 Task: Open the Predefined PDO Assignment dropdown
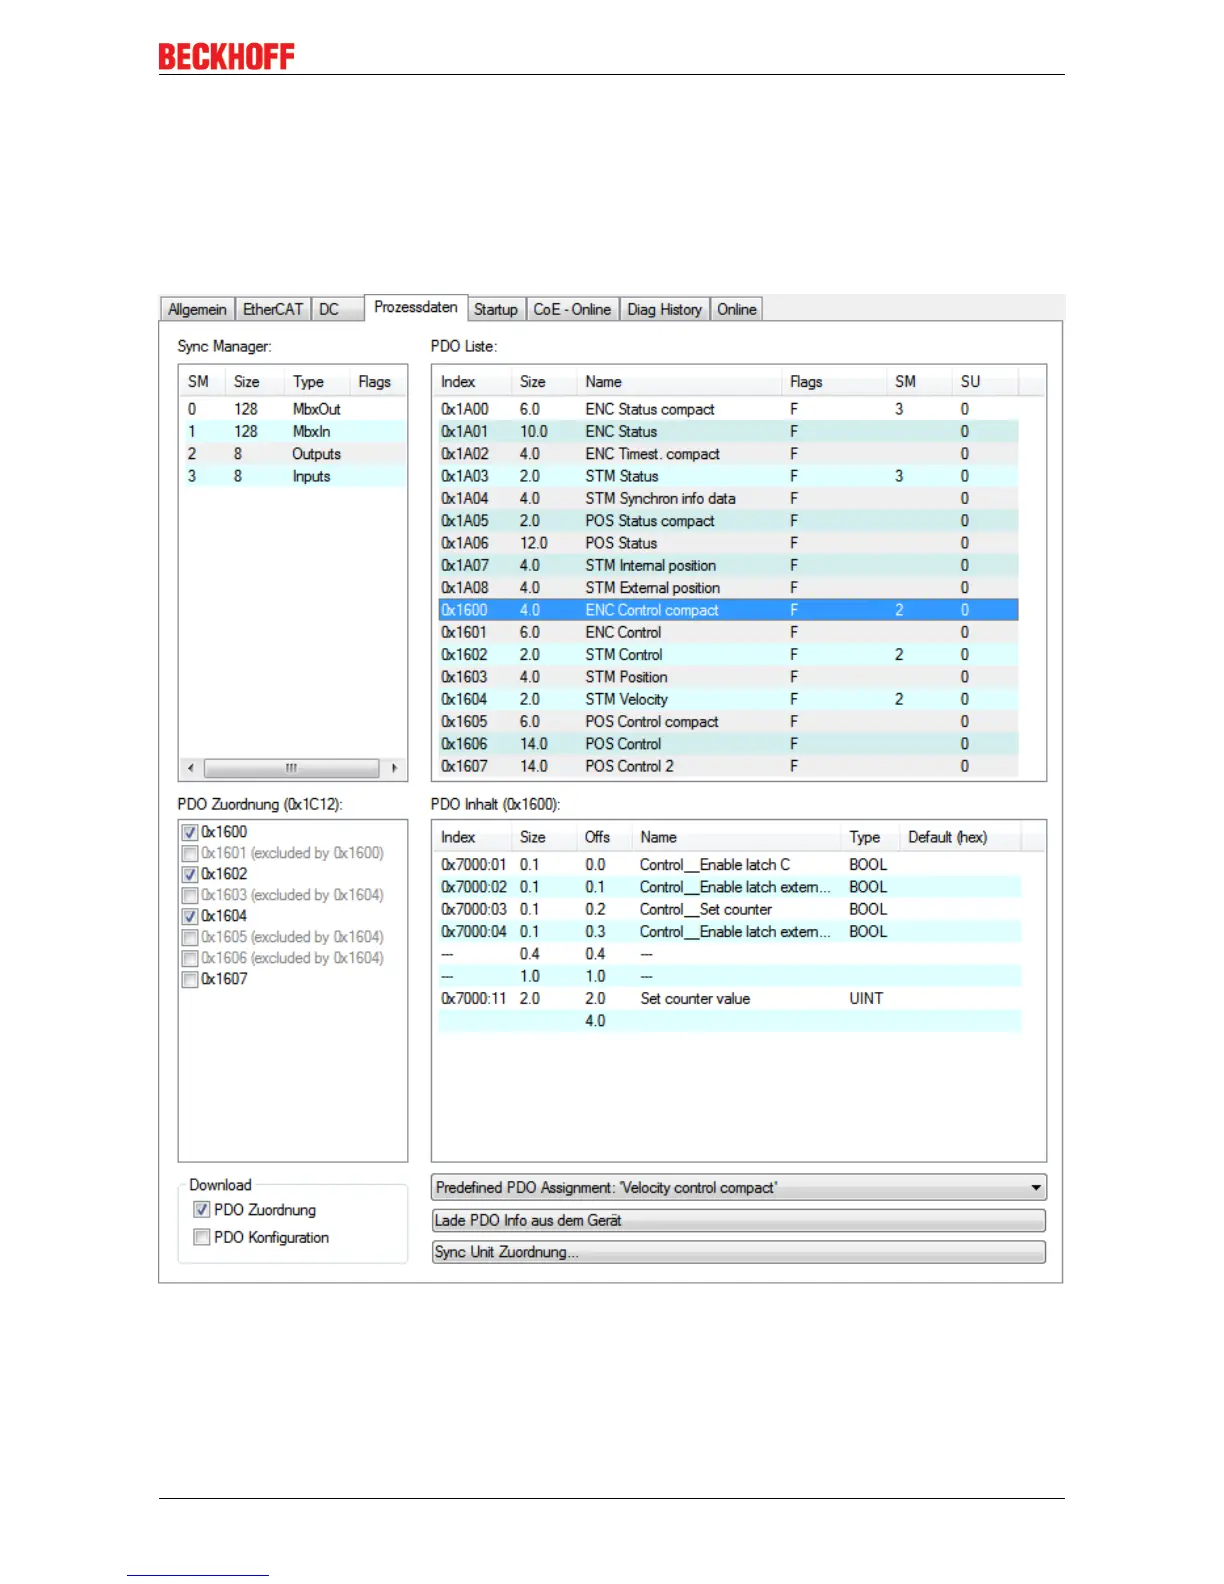click(739, 1187)
